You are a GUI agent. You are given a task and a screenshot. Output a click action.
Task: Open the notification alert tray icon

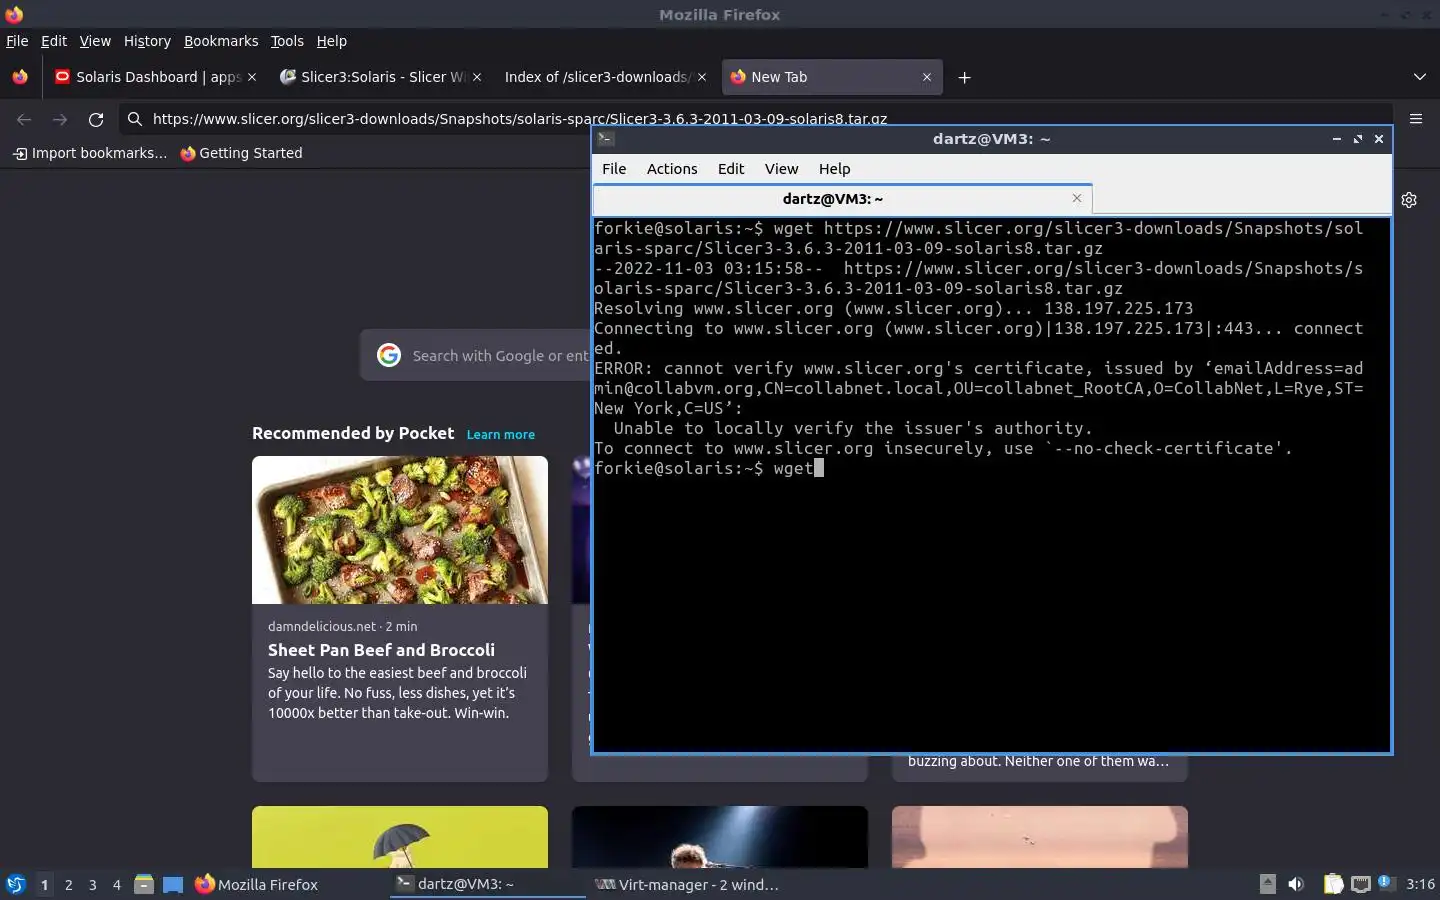coord(1385,882)
